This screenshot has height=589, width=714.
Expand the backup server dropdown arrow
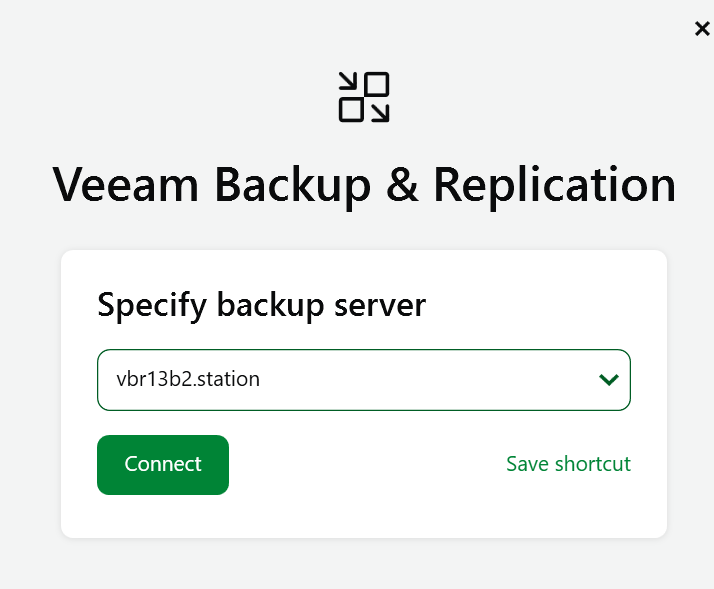(x=608, y=380)
